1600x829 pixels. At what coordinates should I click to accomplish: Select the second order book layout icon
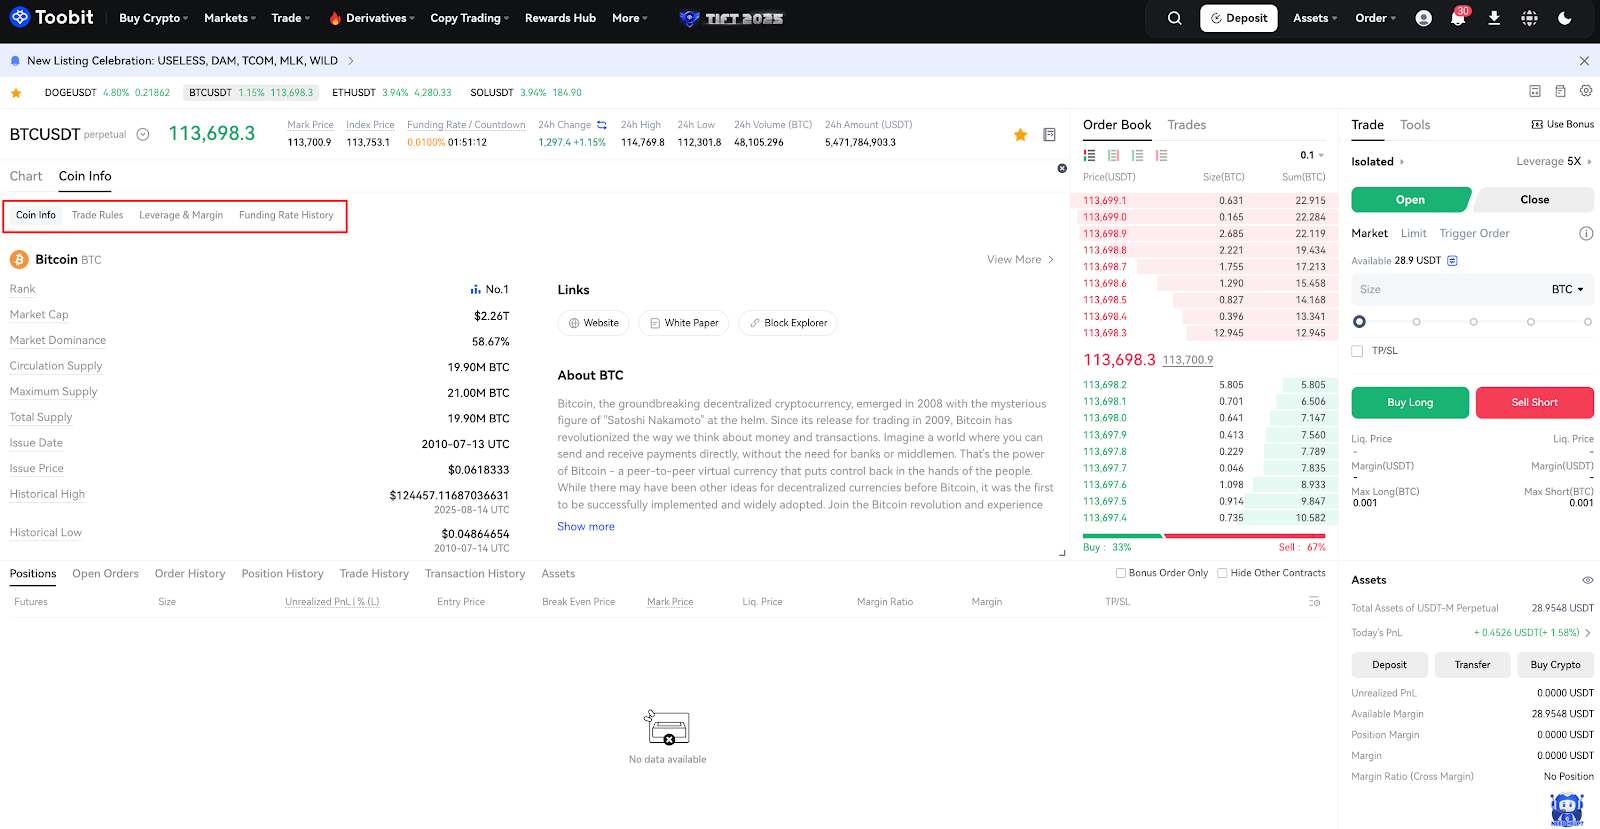pyautogui.click(x=1113, y=155)
